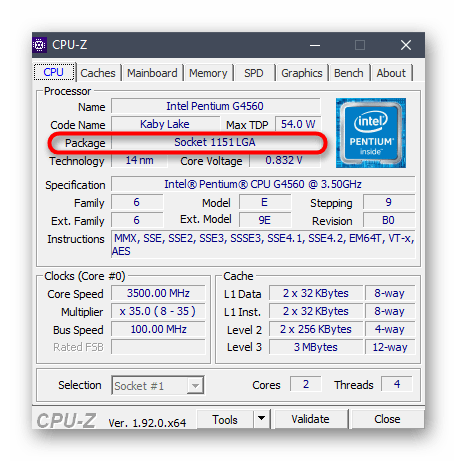Open the Bench tab

[x=349, y=73]
